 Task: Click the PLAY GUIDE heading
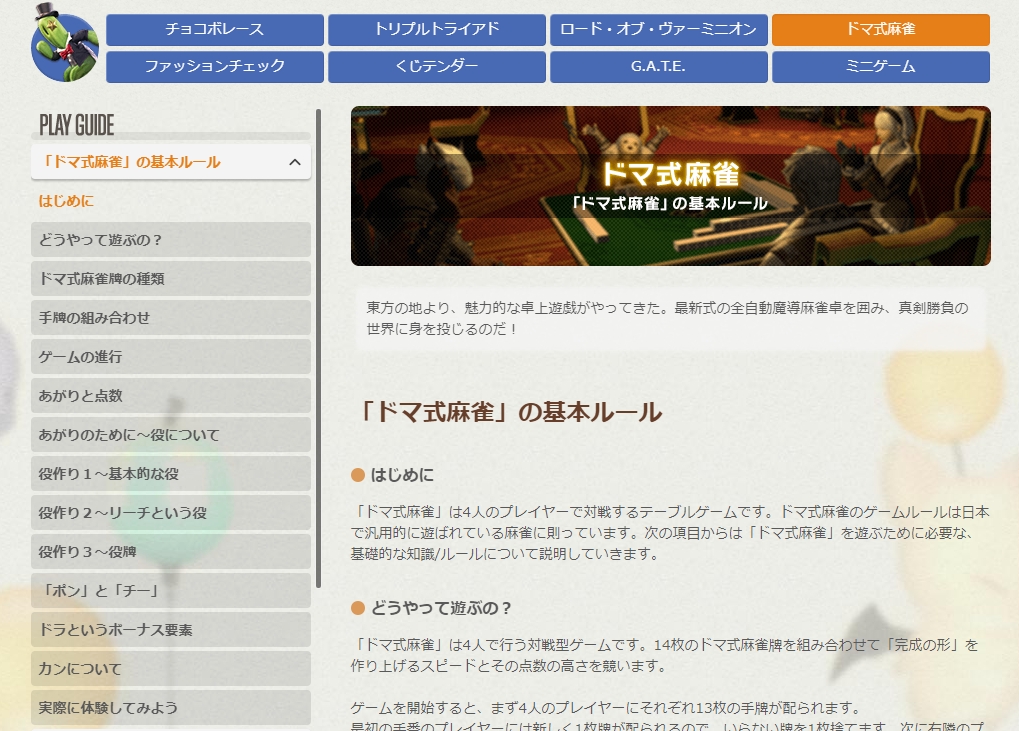(x=77, y=125)
